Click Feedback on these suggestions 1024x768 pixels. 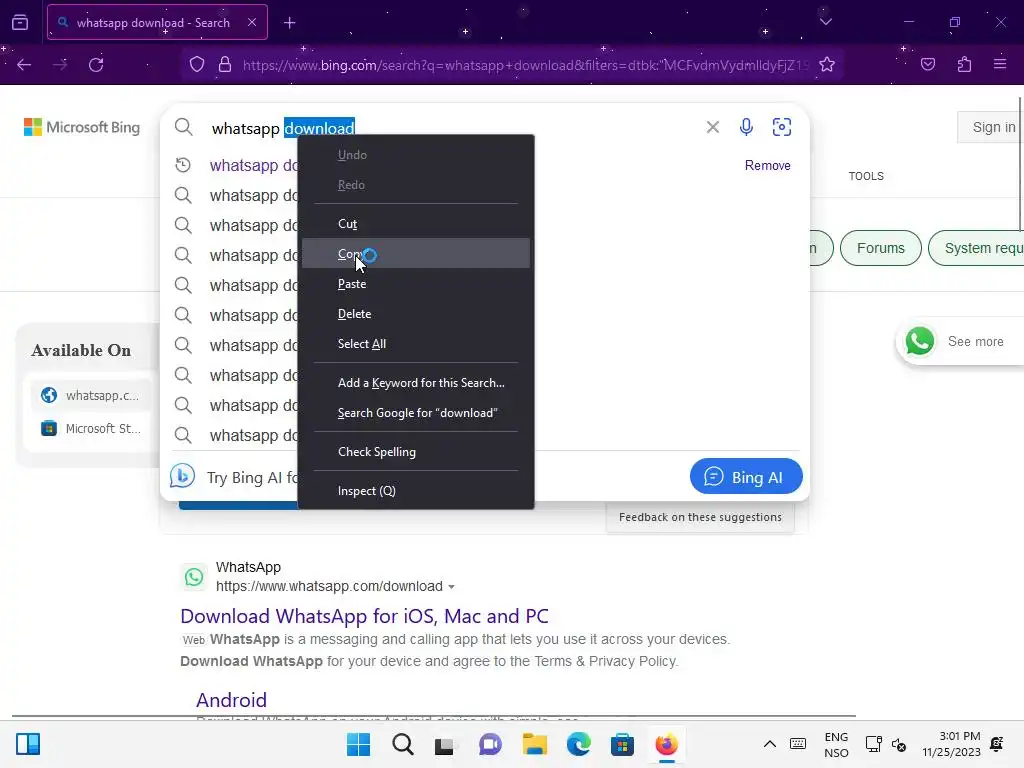700,517
